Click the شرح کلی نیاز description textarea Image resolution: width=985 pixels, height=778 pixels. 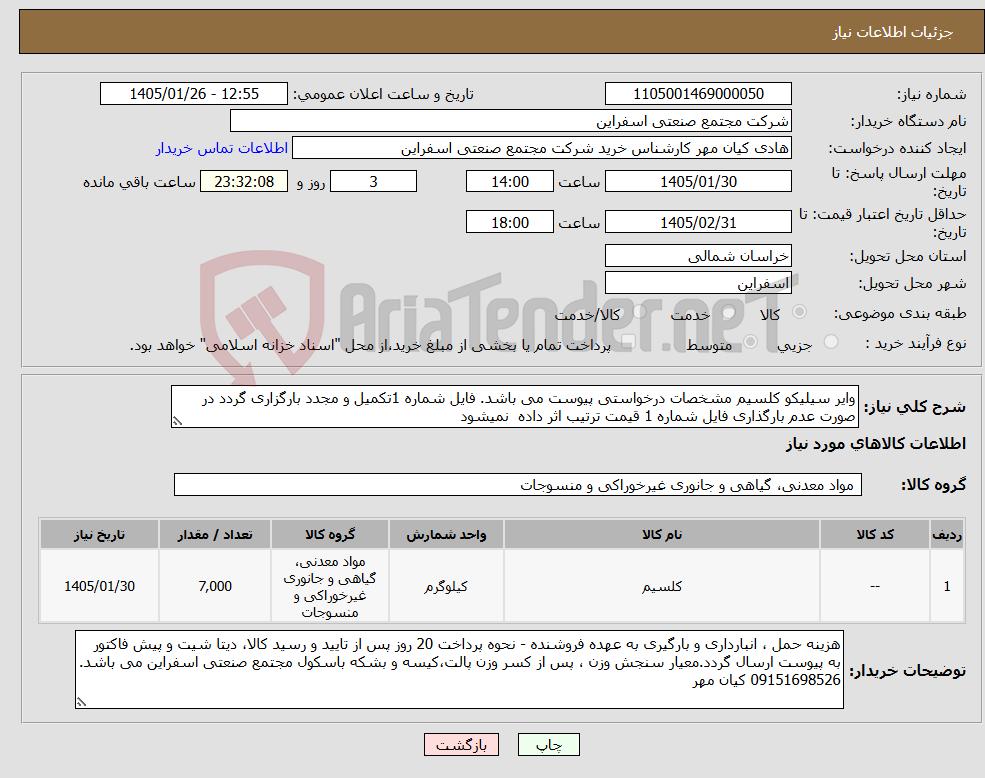pos(514,407)
